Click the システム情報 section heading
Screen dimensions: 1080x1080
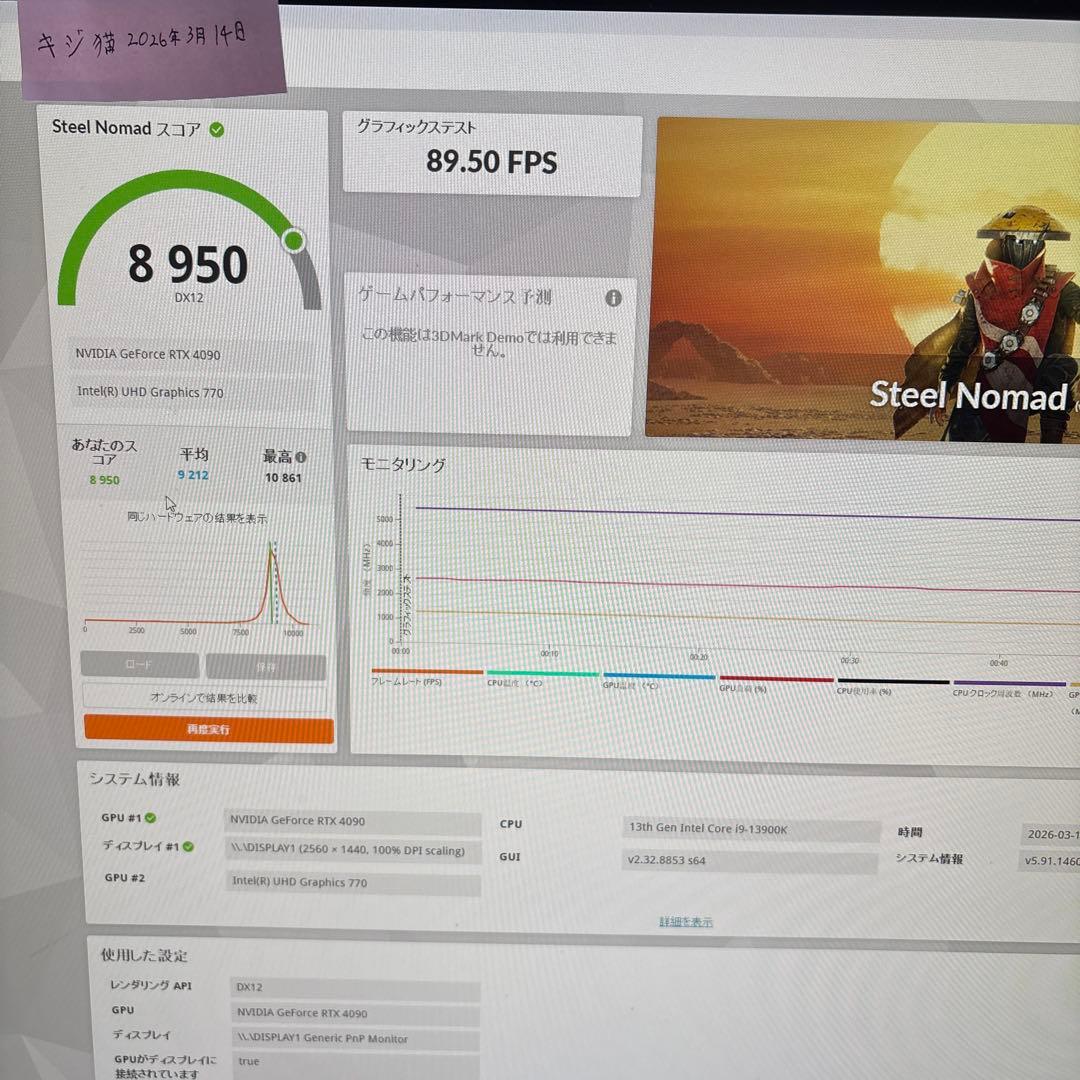pos(134,779)
